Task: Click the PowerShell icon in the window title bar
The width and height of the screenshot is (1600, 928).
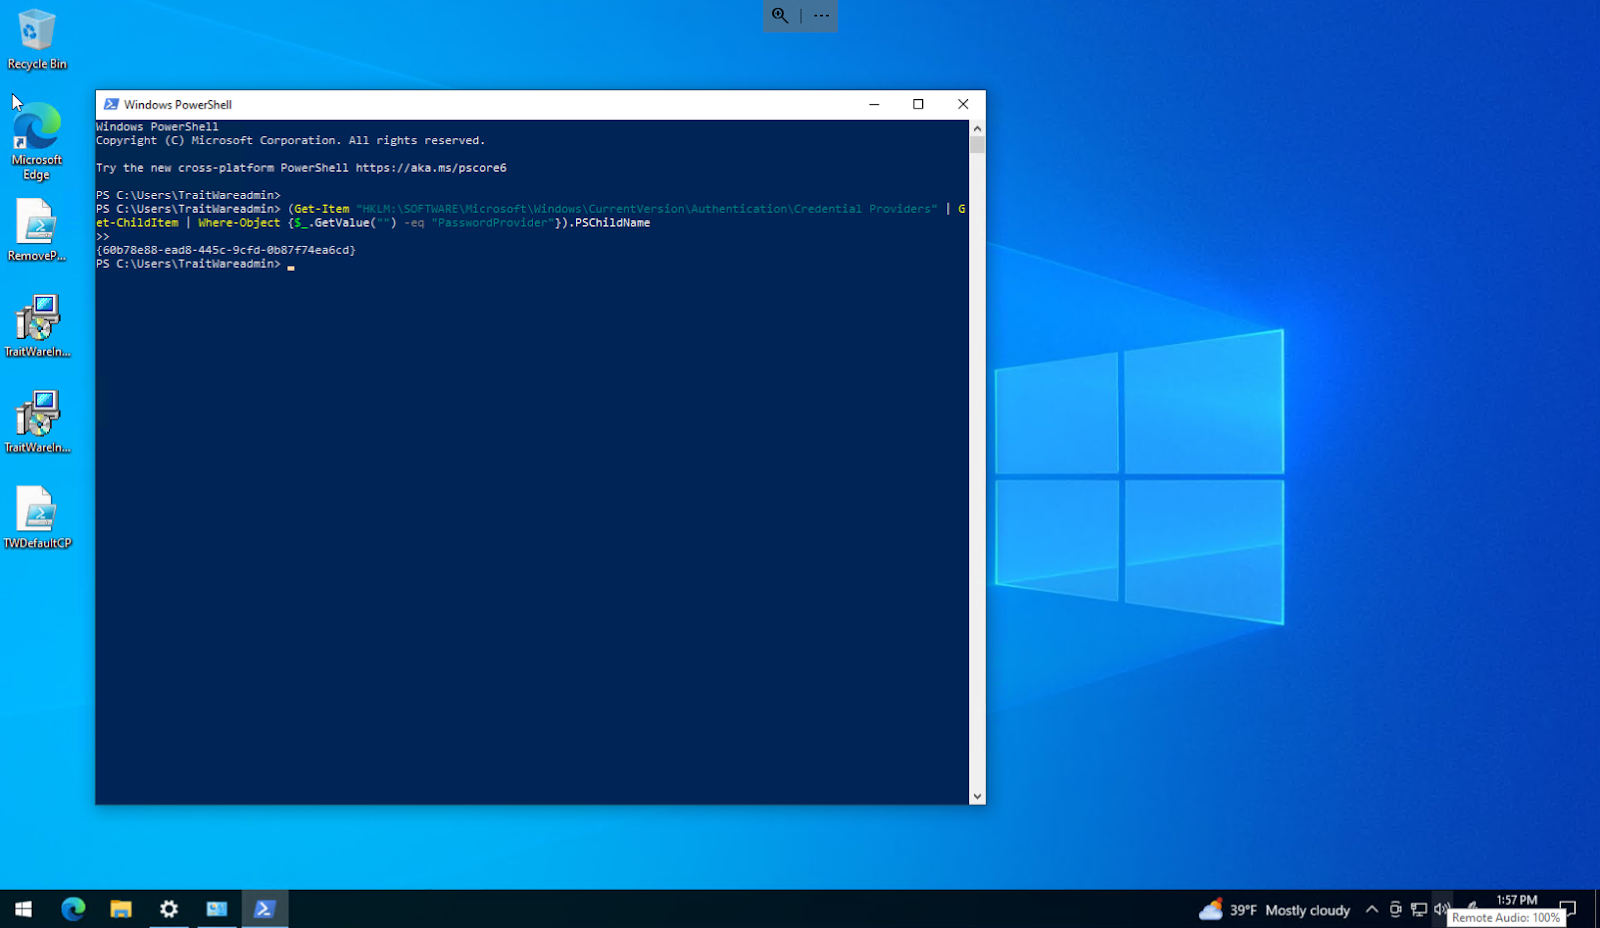Action: pyautogui.click(x=111, y=104)
